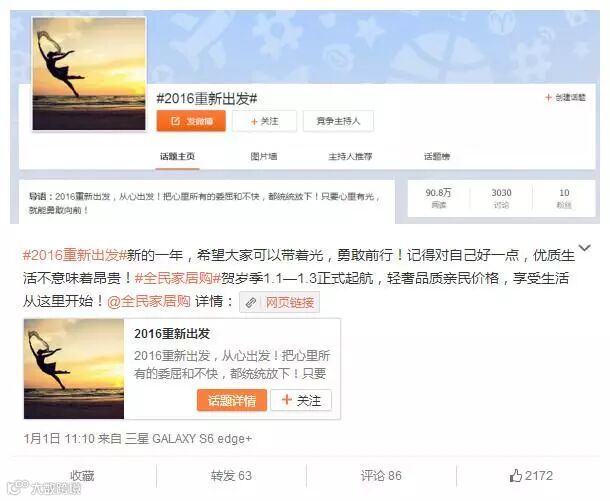Click the plus 创建话题 link
The height and width of the screenshot is (501, 610).
[x=565, y=98]
